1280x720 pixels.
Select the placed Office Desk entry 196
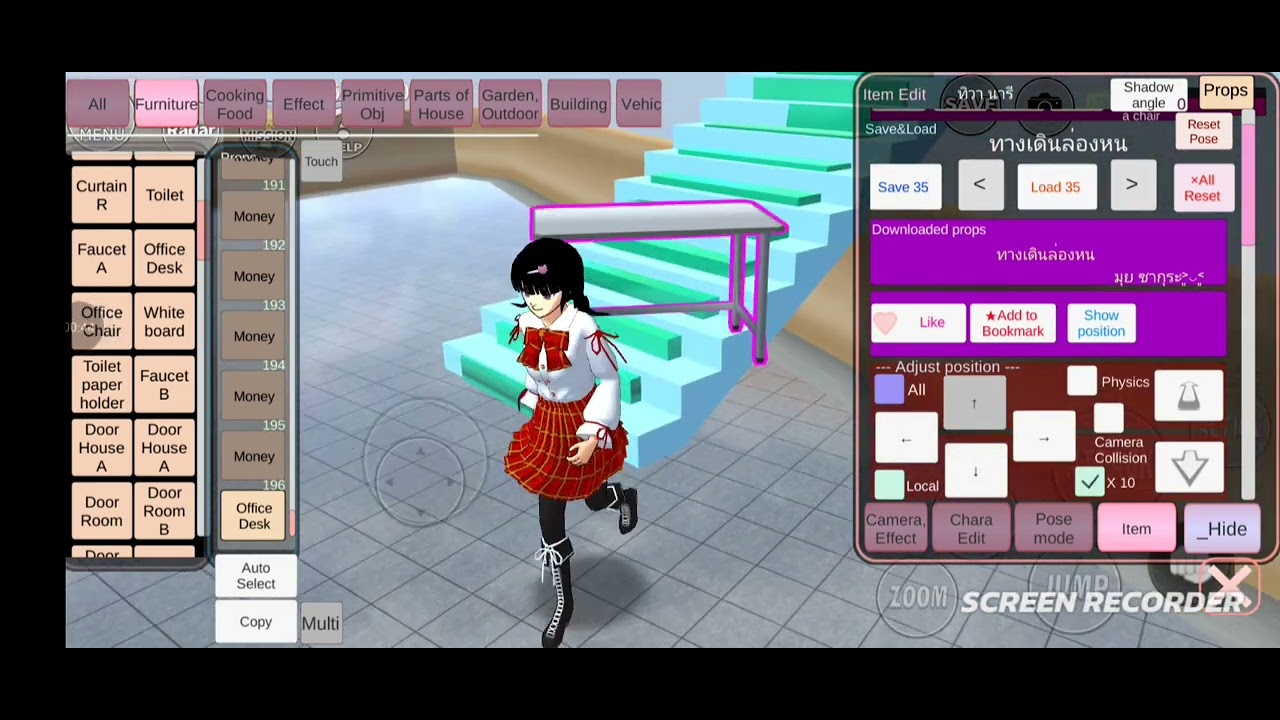click(x=254, y=516)
